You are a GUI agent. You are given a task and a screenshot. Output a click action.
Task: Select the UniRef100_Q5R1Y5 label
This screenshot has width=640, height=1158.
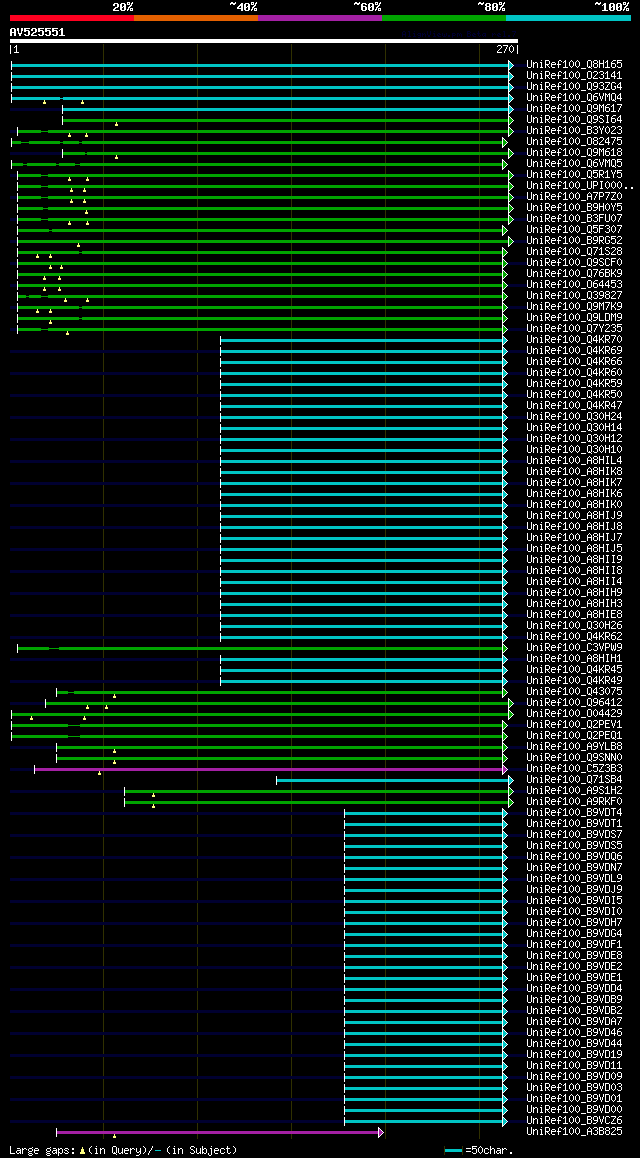[574, 175]
